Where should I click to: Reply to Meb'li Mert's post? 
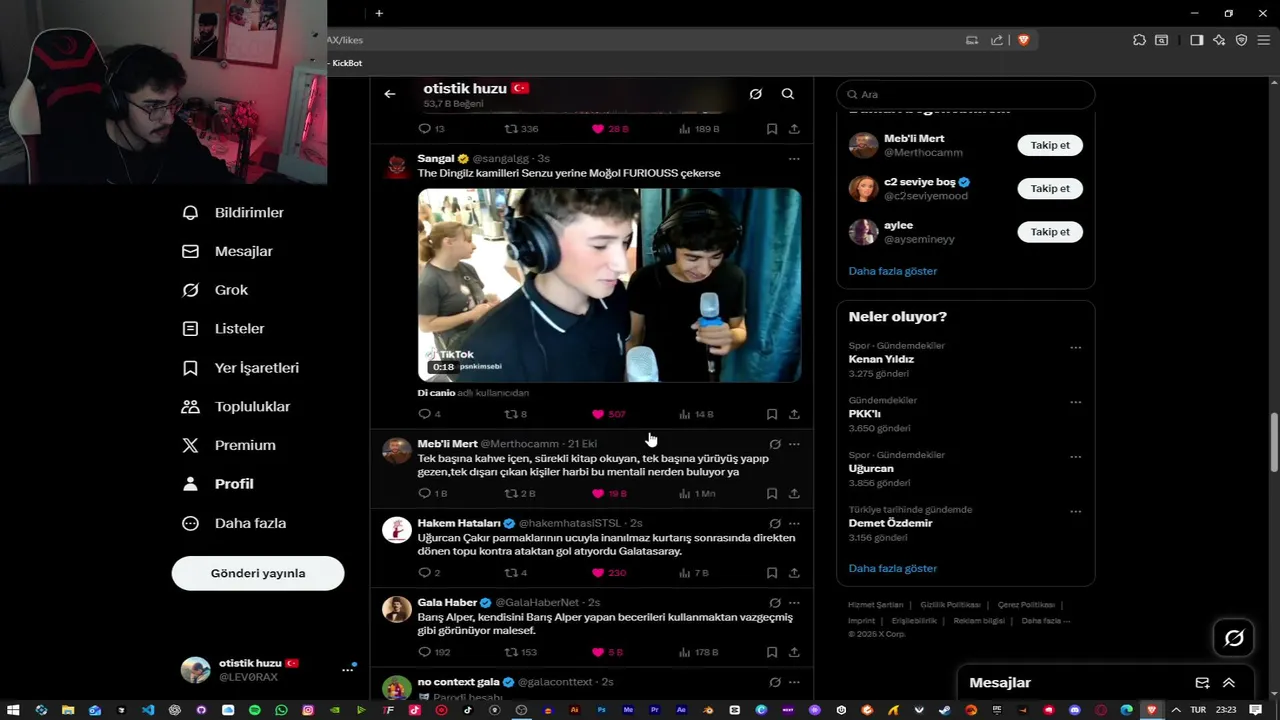tap(424, 493)
